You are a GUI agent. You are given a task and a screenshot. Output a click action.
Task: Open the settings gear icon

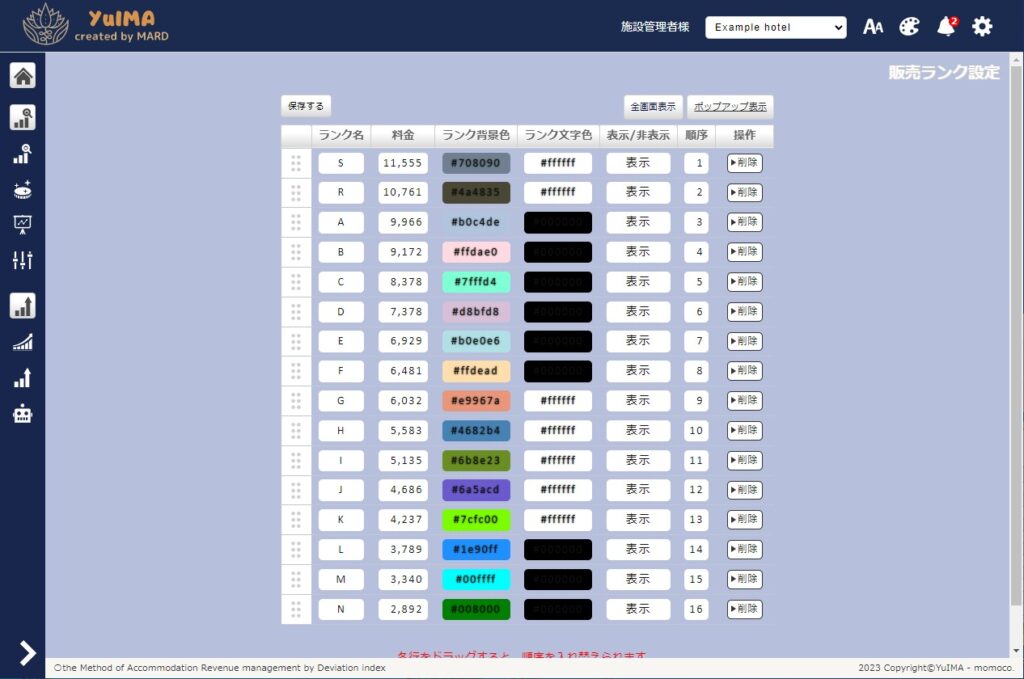983,27
